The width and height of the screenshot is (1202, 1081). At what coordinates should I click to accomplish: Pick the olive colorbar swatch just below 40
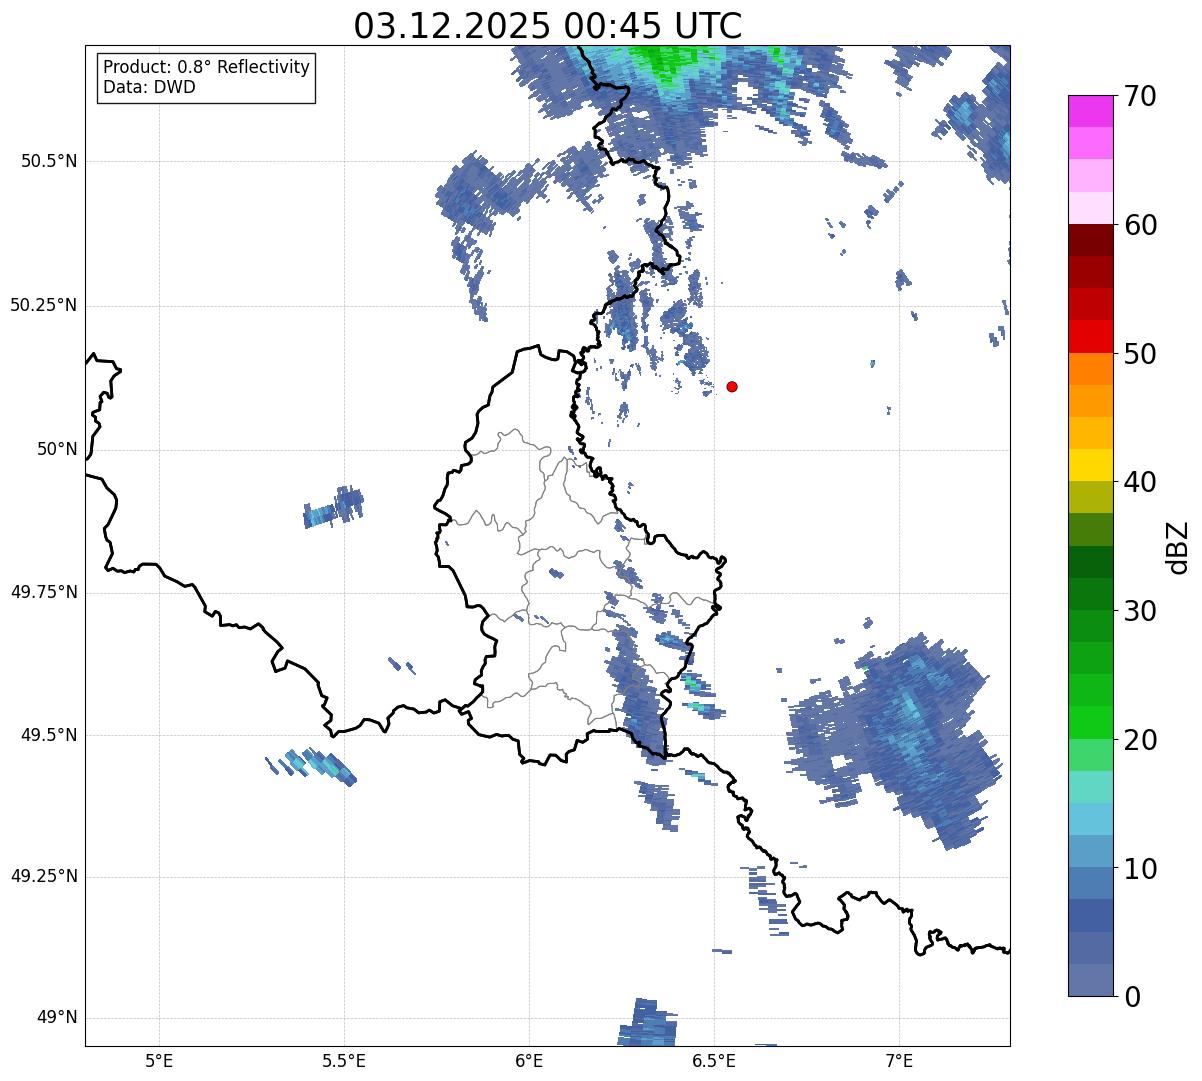click(1090, 498)
